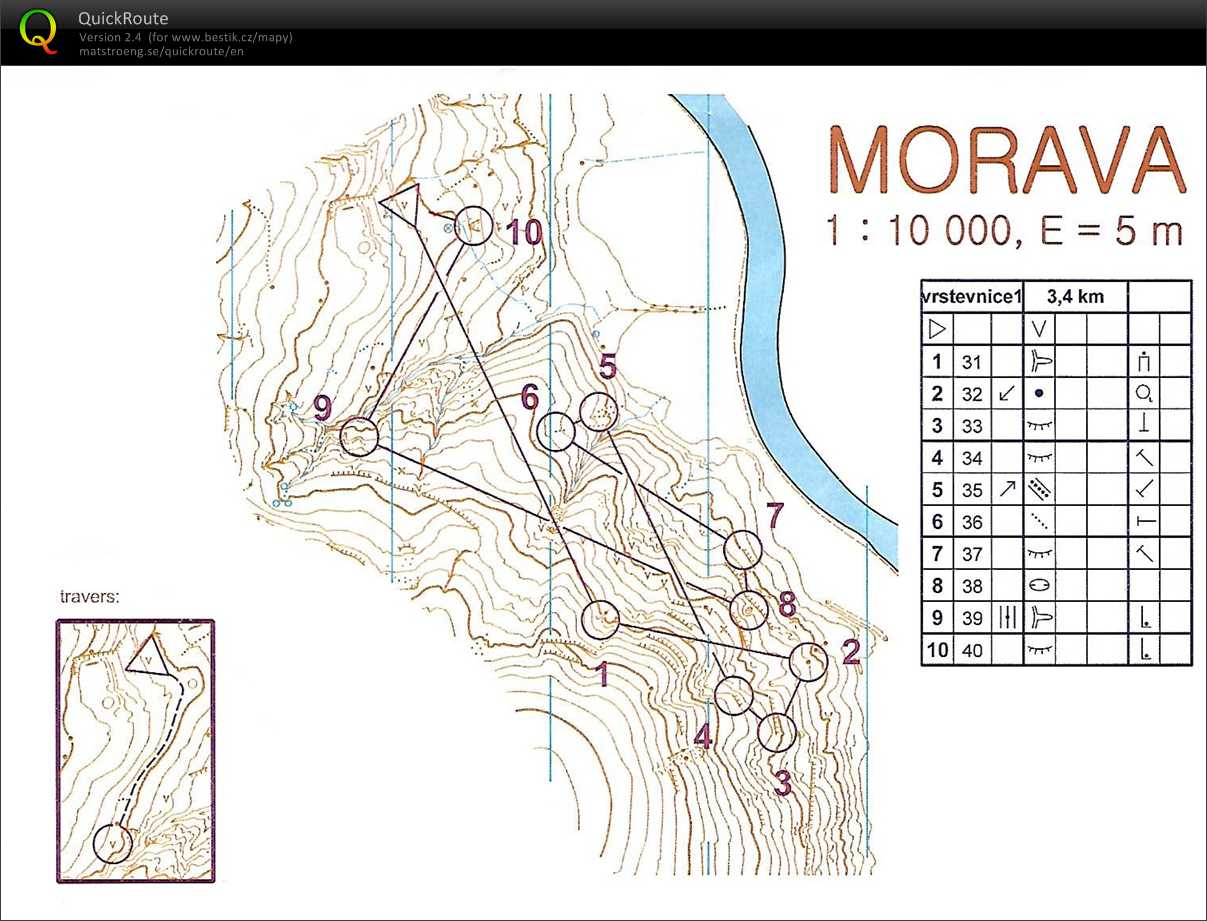The width and height of the screenshot is (1207, 921).
Task: Select control code 35 in the description table
Action: [x=972, y=490]
